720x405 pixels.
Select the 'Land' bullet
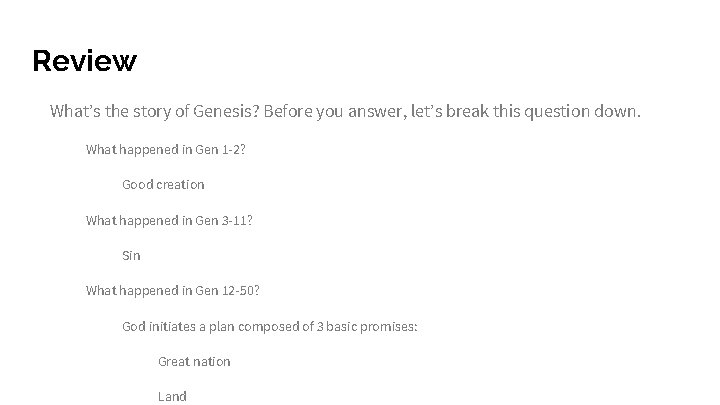[x=172, y=396]
